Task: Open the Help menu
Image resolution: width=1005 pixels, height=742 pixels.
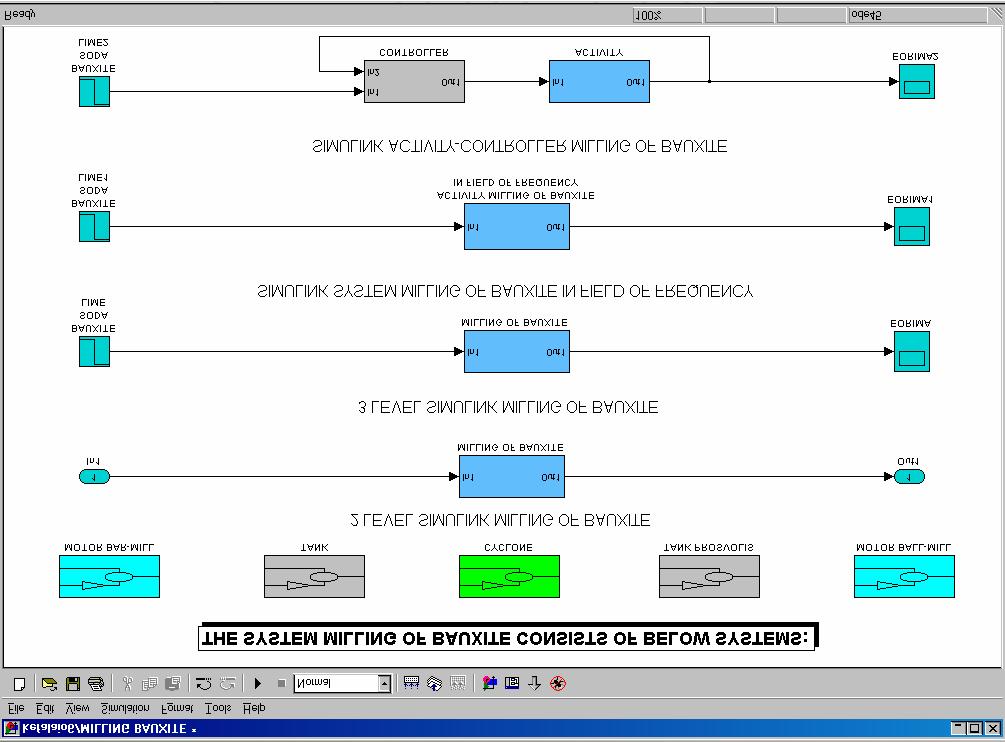Action: pos(254,708)
